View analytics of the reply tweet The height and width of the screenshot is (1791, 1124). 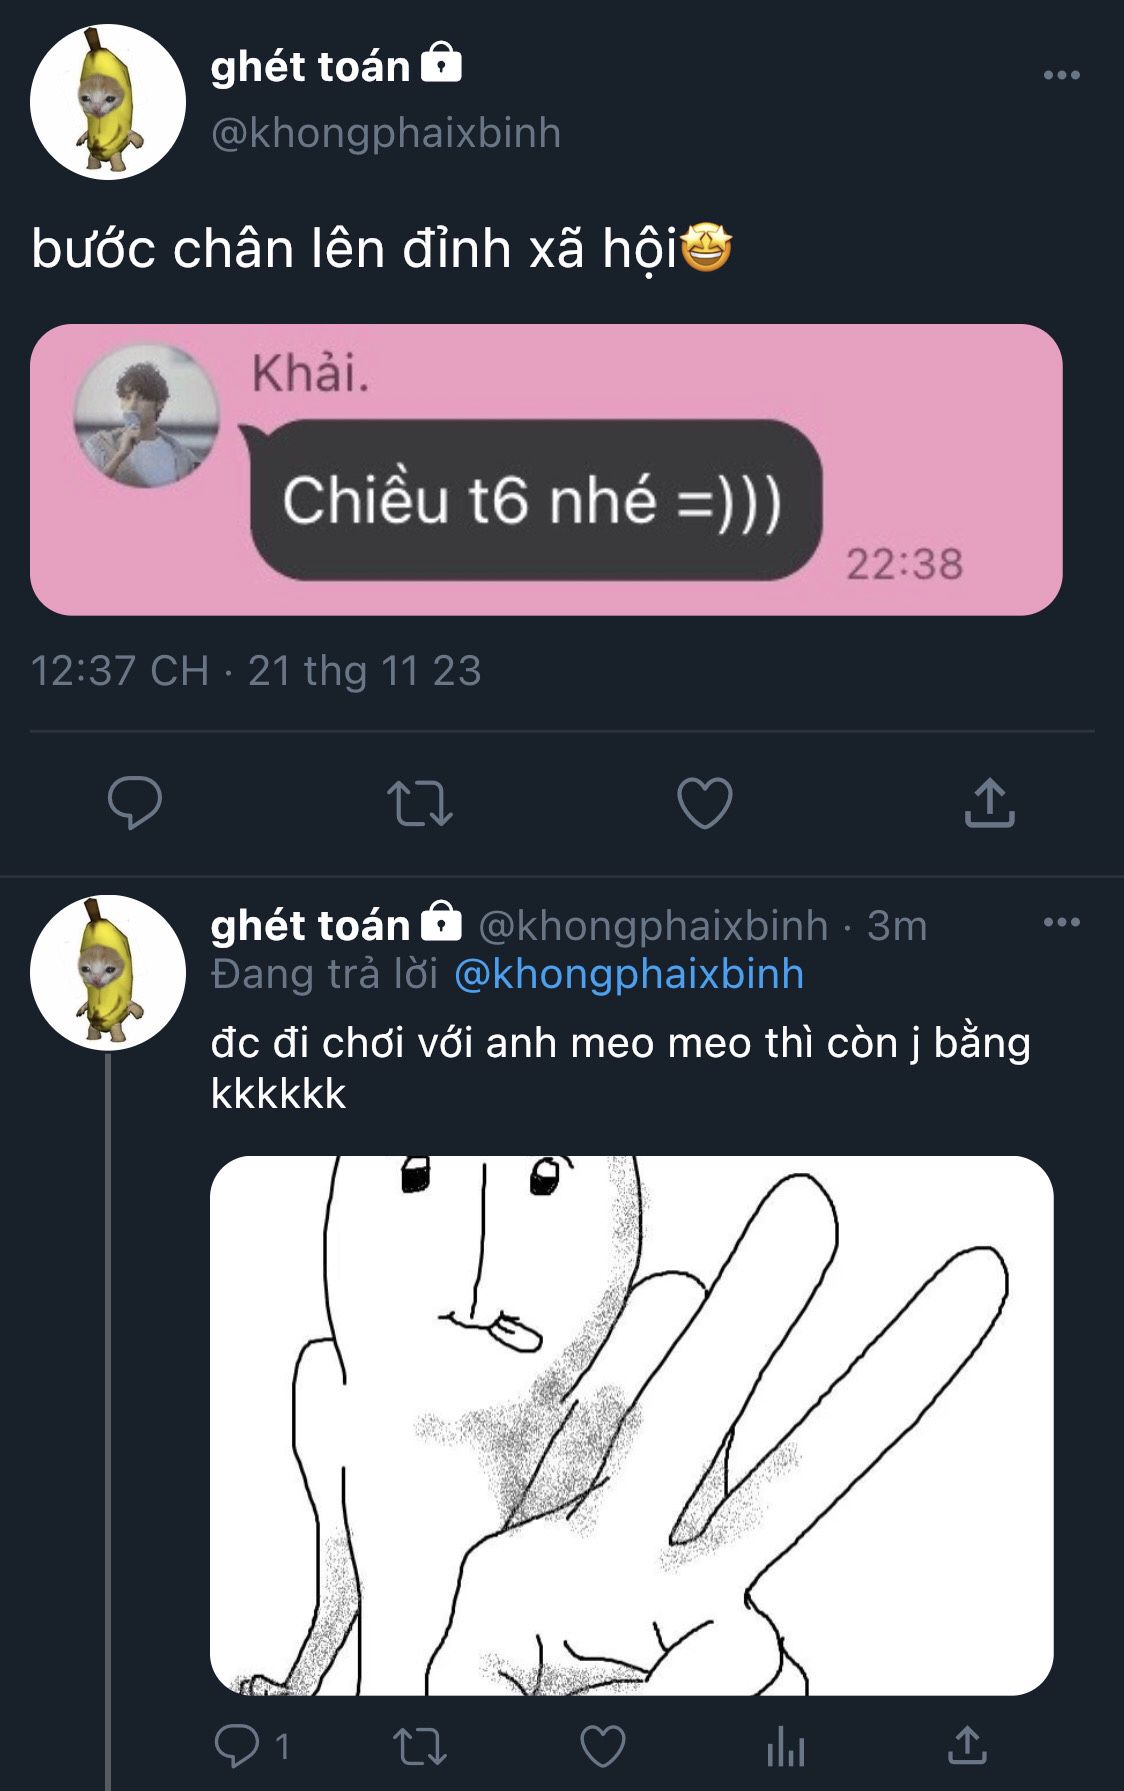click(786, 1747)
